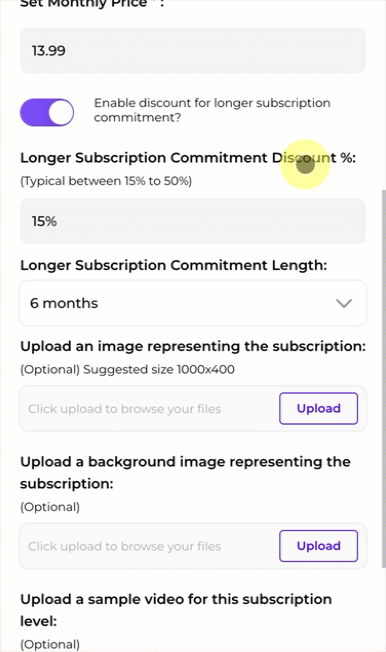Screen dimensions: 386x652
Task: Click the 'Suggested size 1000x400' hint text
Action: coord(159,370)
